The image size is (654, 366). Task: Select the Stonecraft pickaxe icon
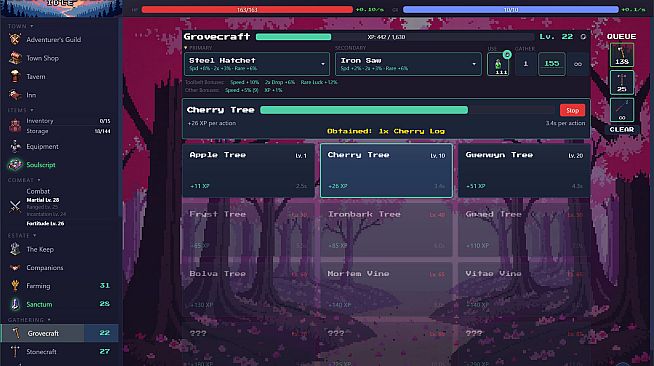[15, 351]
